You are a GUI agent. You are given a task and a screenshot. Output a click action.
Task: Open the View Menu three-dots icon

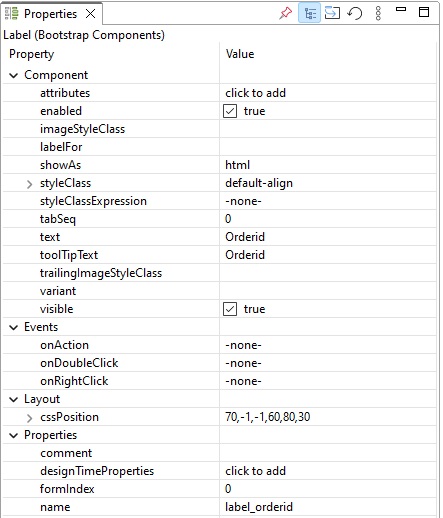click(378, 13)
